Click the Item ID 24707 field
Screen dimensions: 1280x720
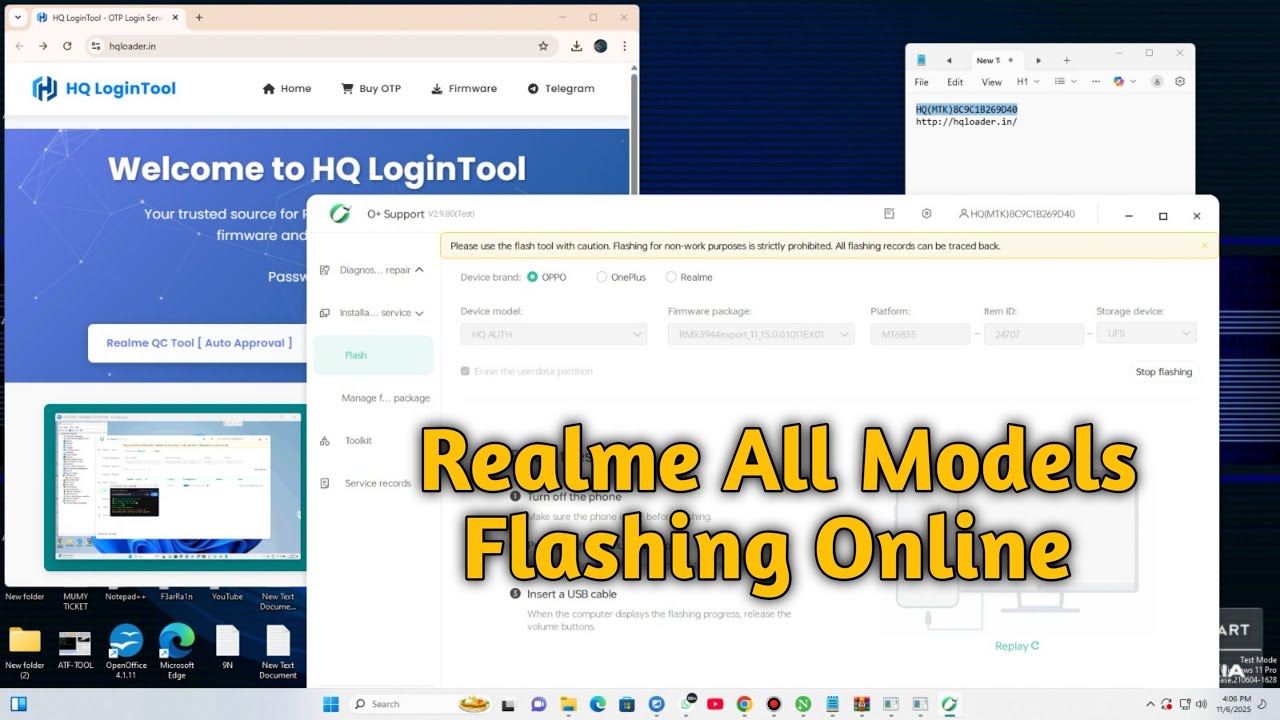(1034, 334)
